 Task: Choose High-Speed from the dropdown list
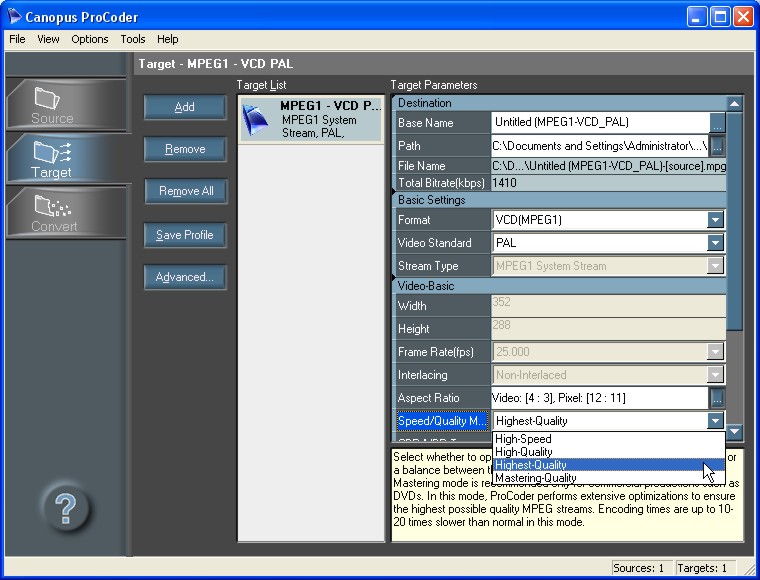point(608,439)
